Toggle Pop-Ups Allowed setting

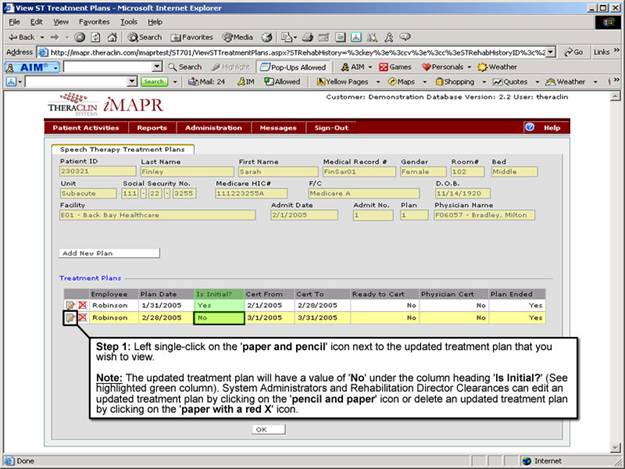pyautogui.click(x=293, y=67)
